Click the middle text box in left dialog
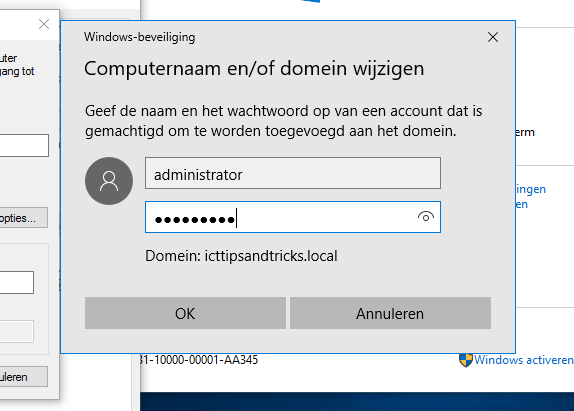The width and height of the screenshot is (574, 411). click(17, 282)
